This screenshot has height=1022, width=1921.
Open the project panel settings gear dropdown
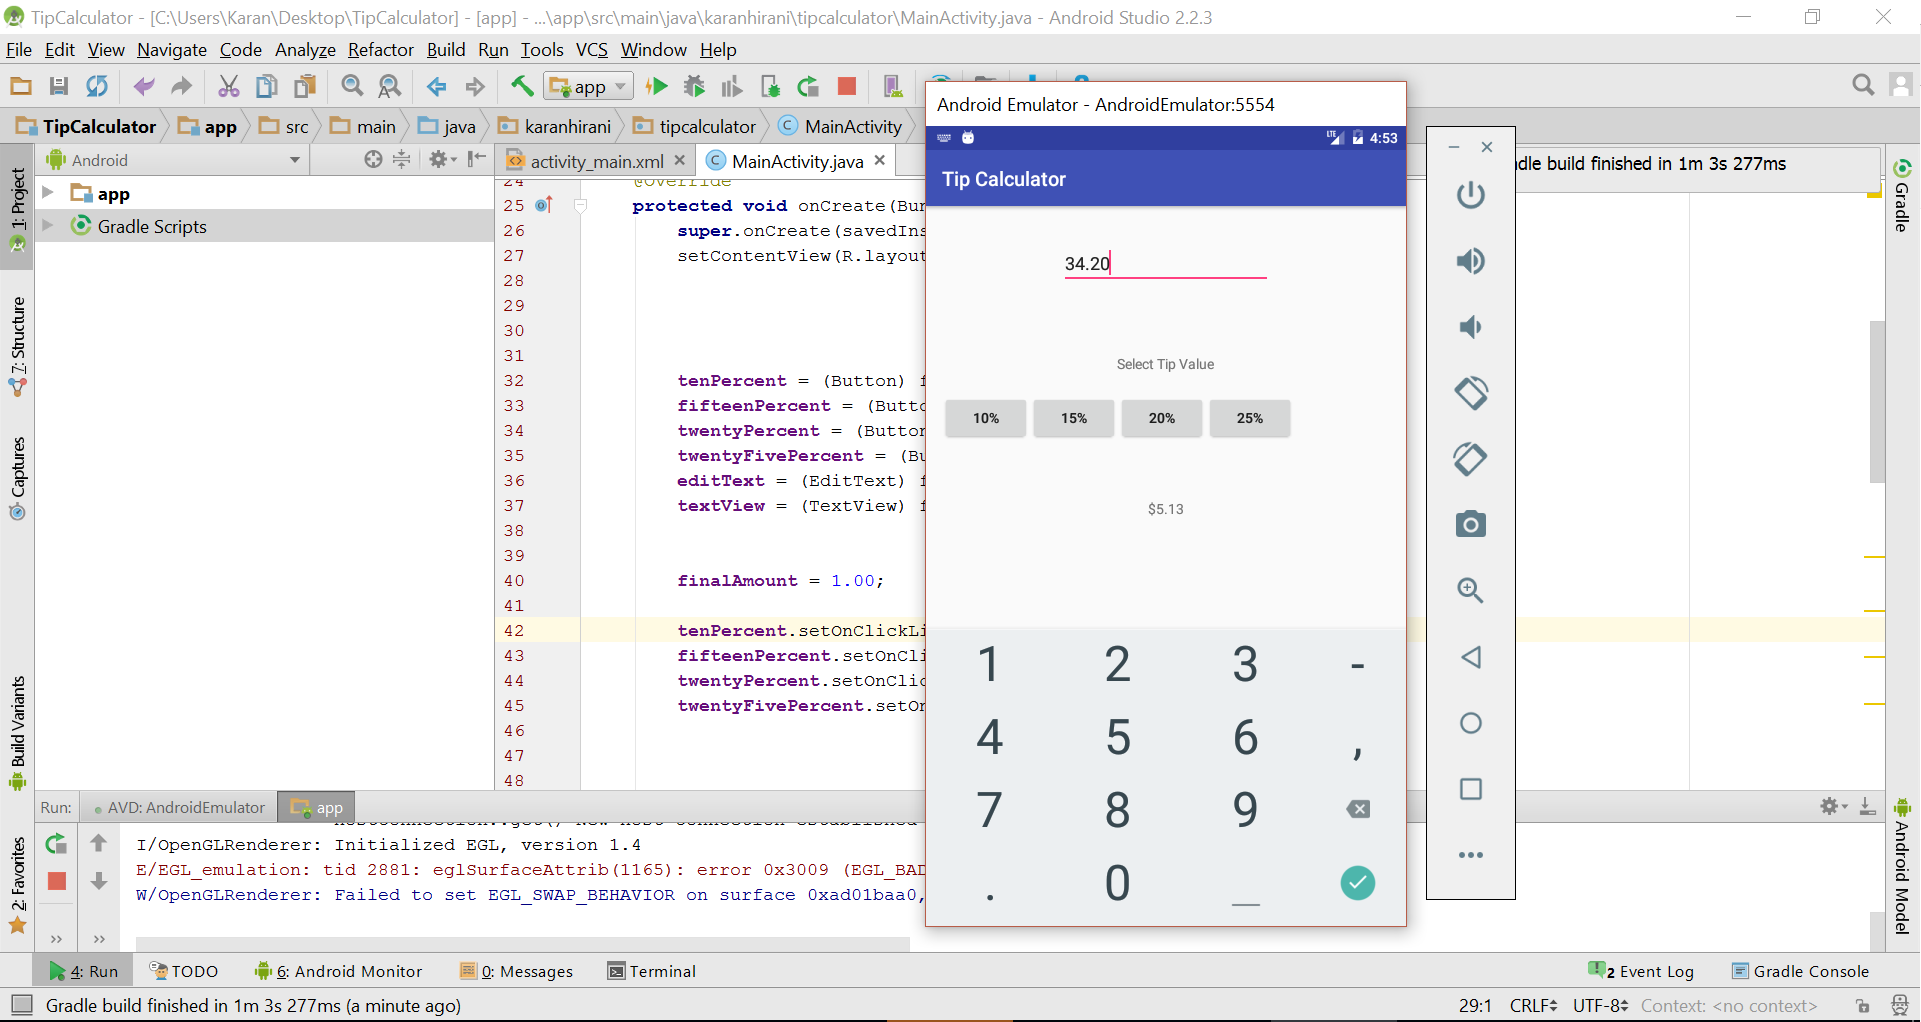(442, 159)
